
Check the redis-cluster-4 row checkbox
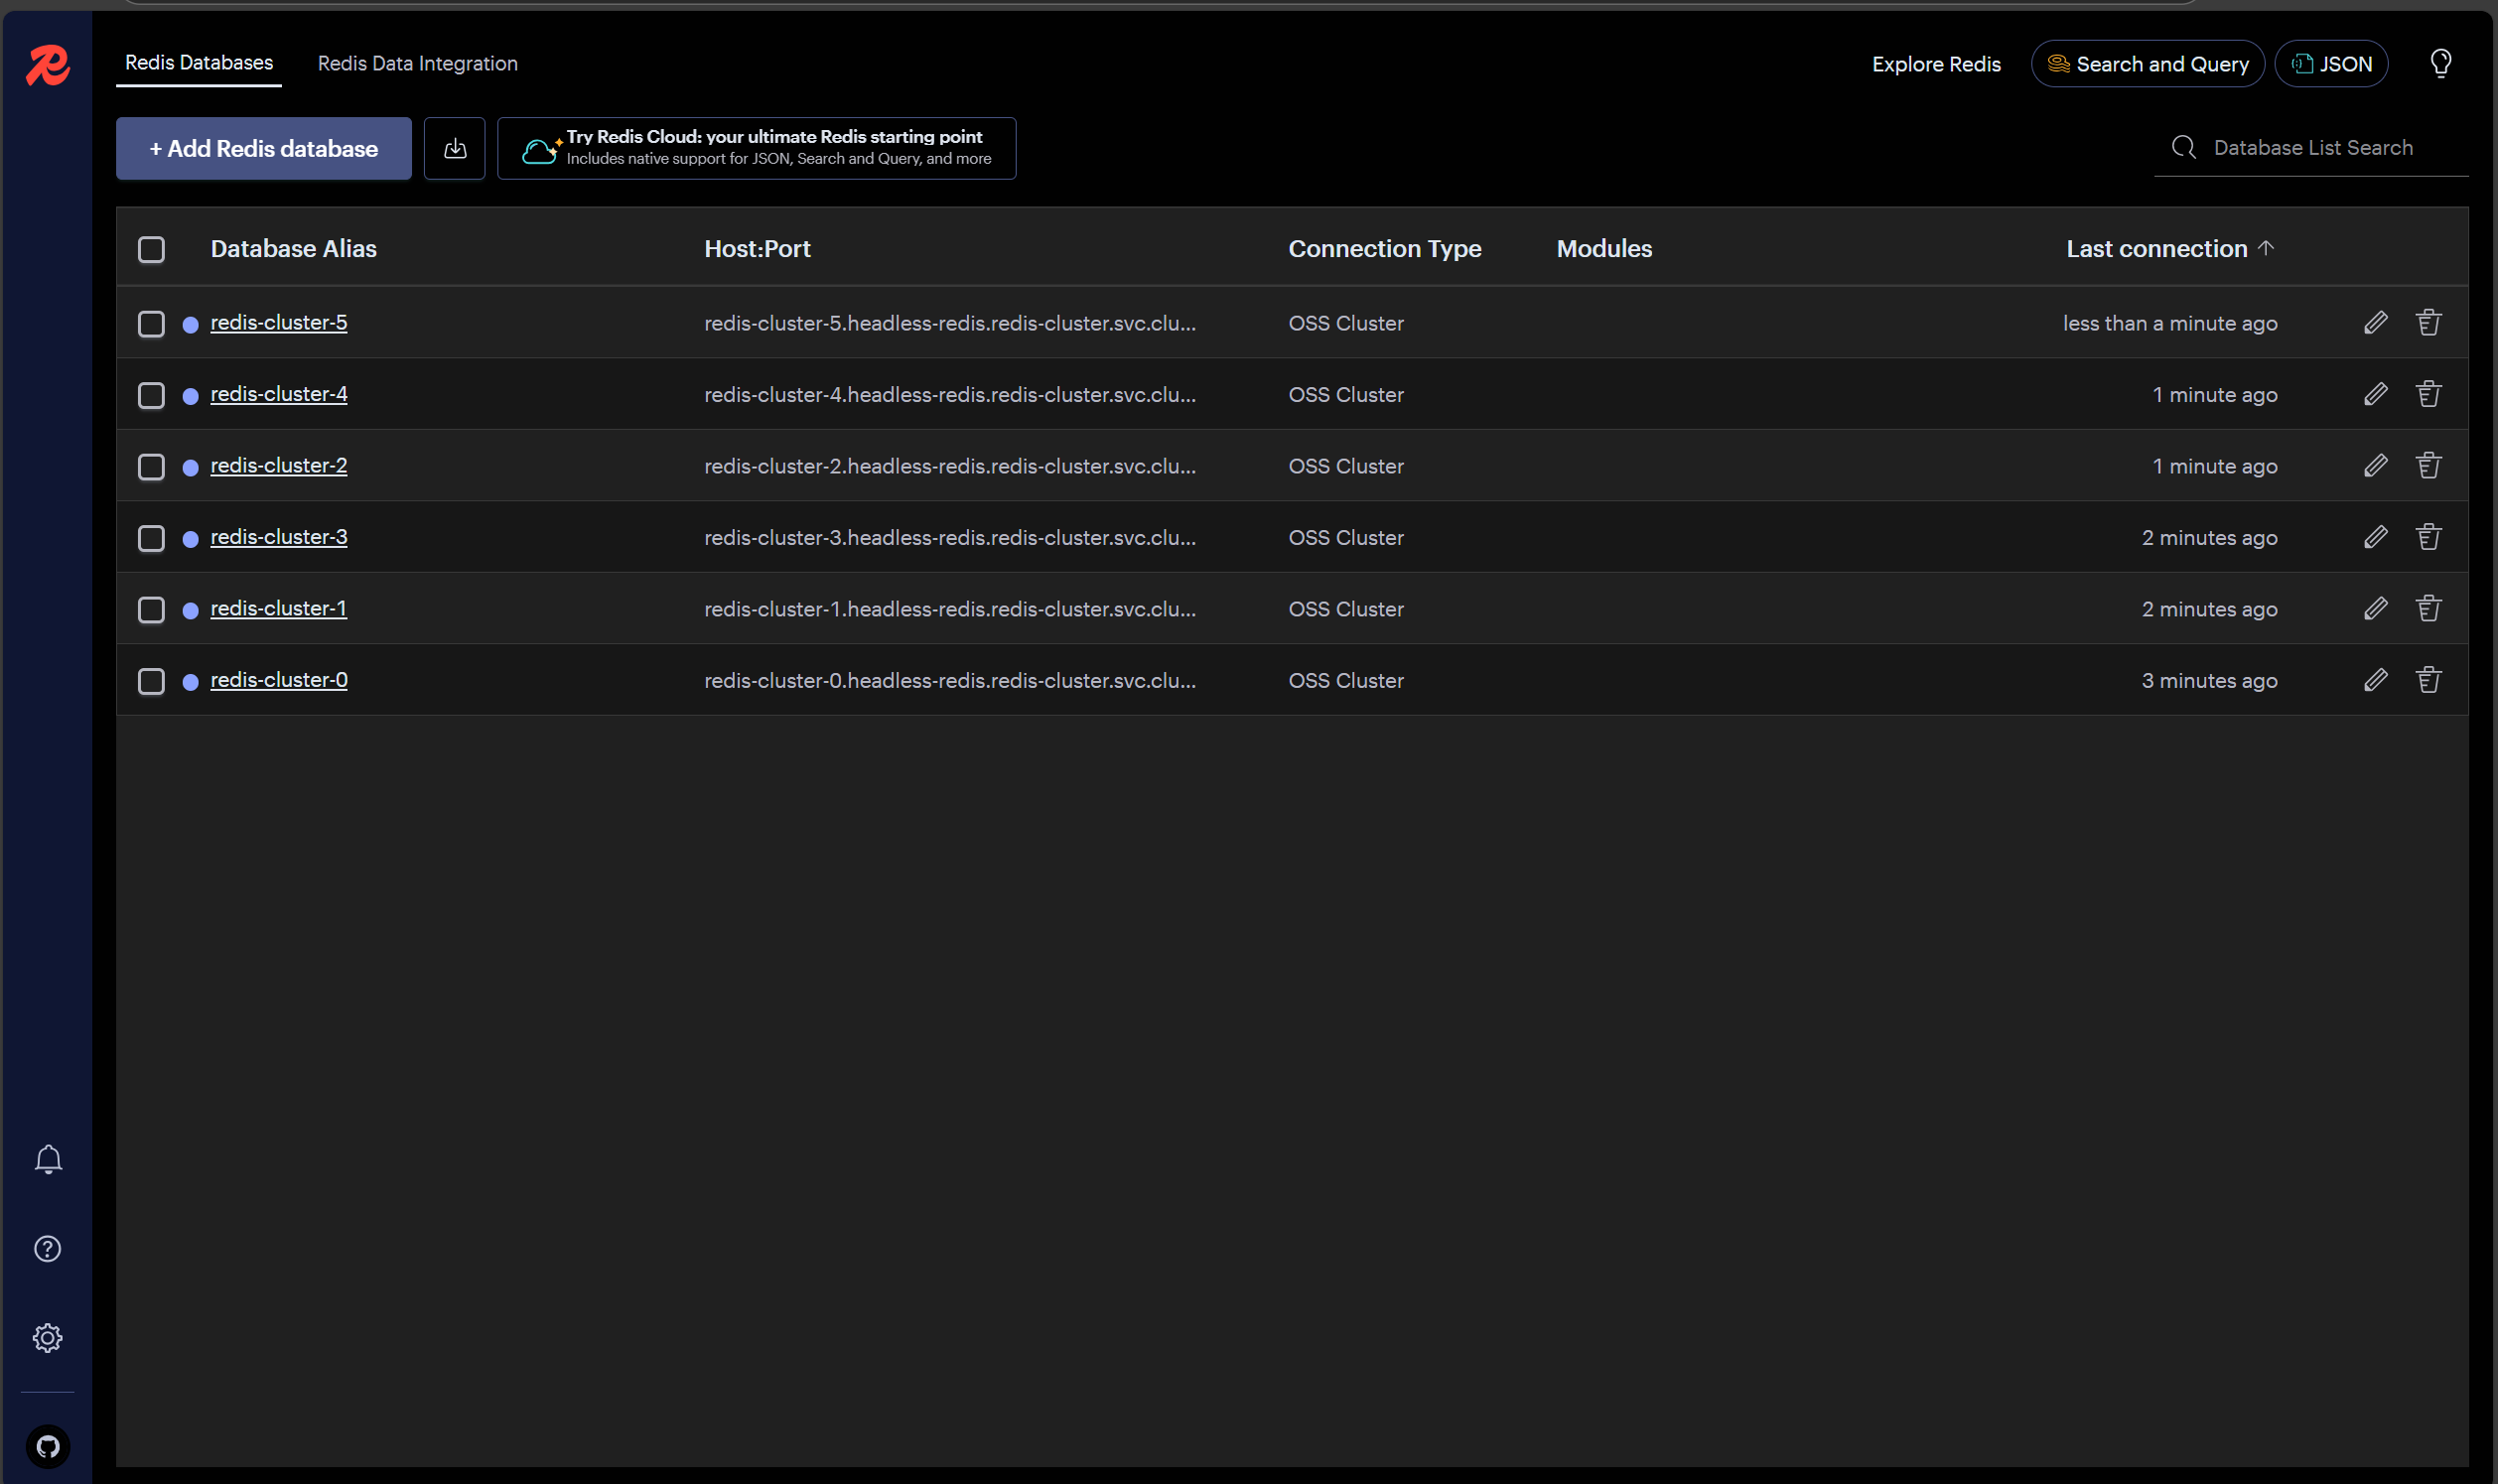click(151, 395)
